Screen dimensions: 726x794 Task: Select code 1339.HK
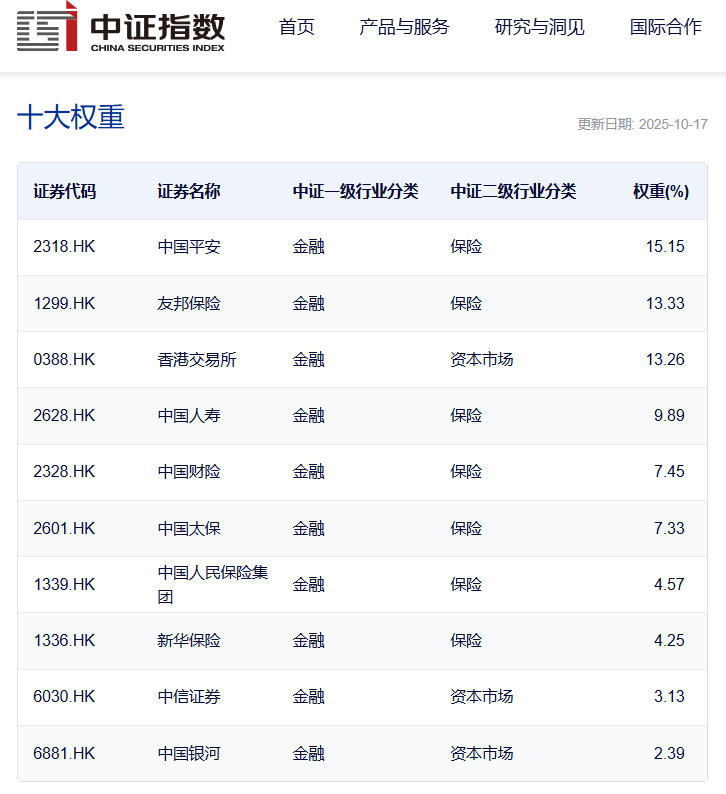64,584
